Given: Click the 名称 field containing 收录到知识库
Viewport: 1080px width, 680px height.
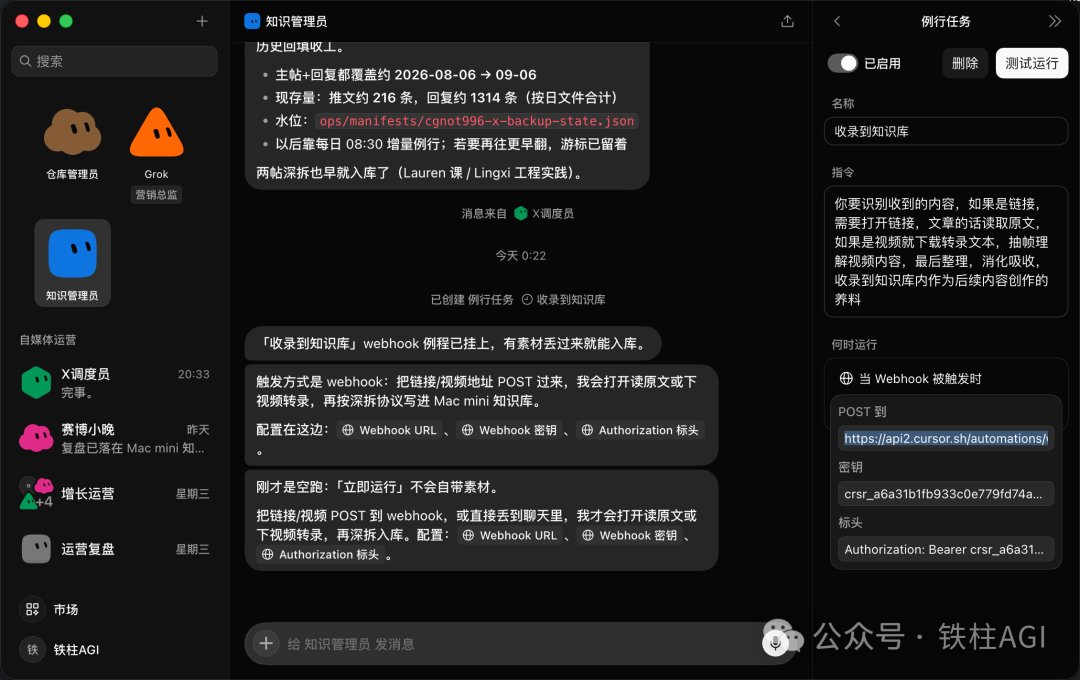Looking at the screenshot, I should 945,132.
